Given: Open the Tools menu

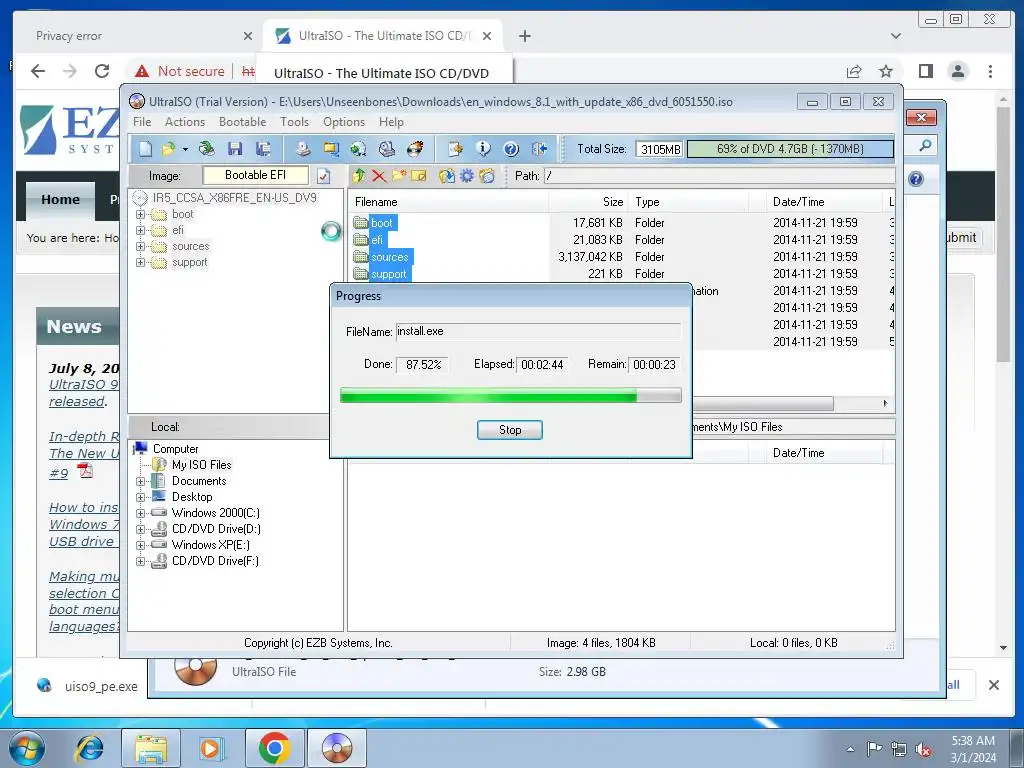Looking at the screenshot, I should click(x=295, y=122).
